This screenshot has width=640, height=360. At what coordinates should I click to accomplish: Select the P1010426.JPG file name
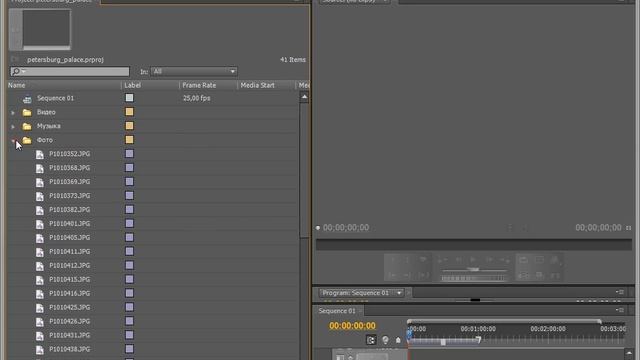(x=70, y=321)
